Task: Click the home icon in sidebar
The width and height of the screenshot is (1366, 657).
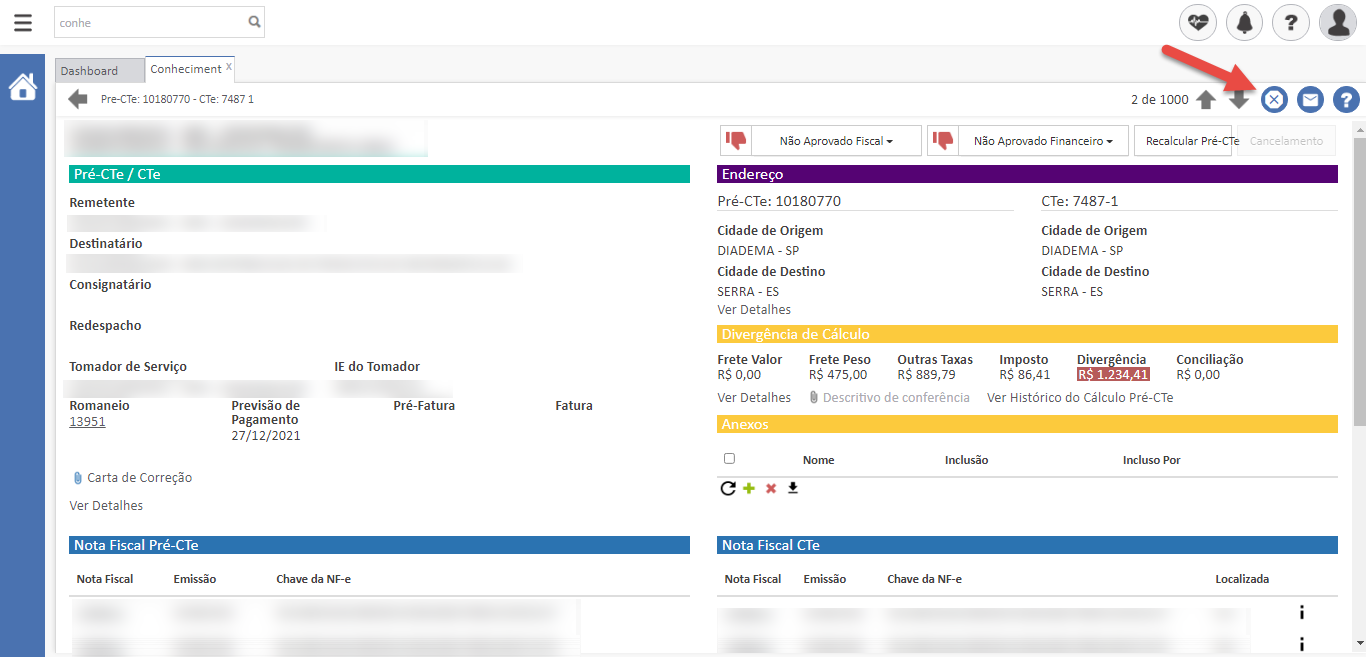Action: point(23,88)
